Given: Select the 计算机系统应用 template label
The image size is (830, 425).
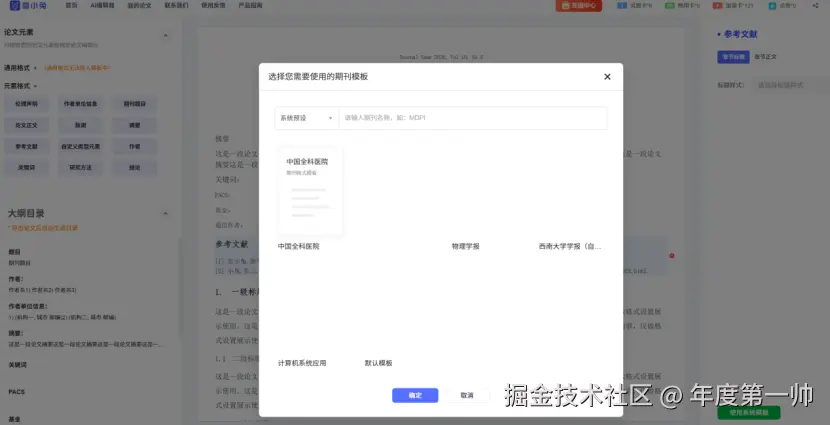Looking at the screenshot, I should click(x=302, y=363).
